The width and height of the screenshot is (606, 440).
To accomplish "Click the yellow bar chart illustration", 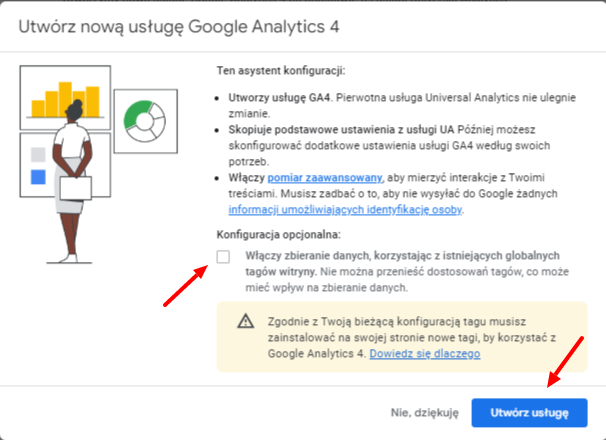I will (x=65, y=99).
